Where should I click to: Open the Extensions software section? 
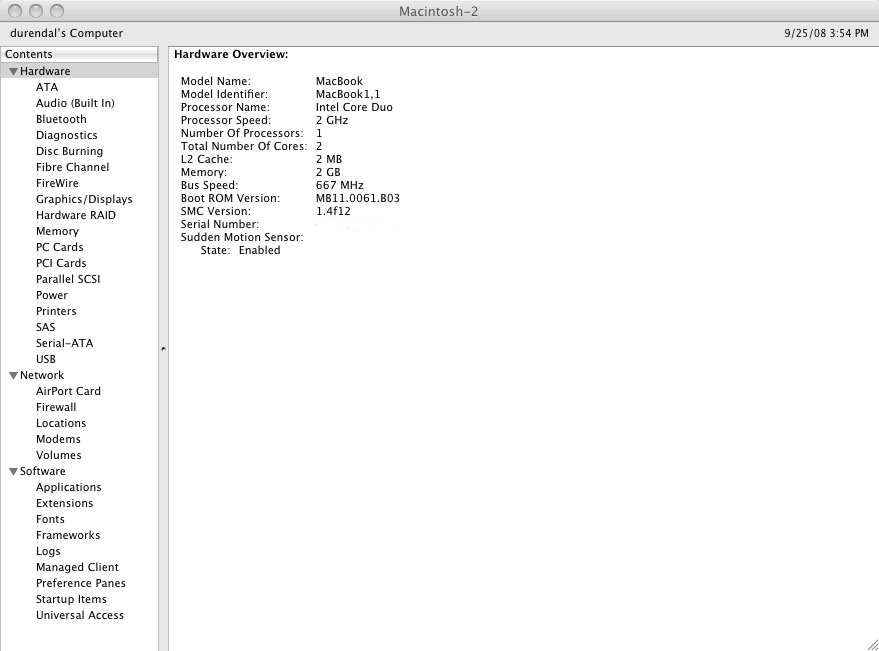[x=64, y=503]
